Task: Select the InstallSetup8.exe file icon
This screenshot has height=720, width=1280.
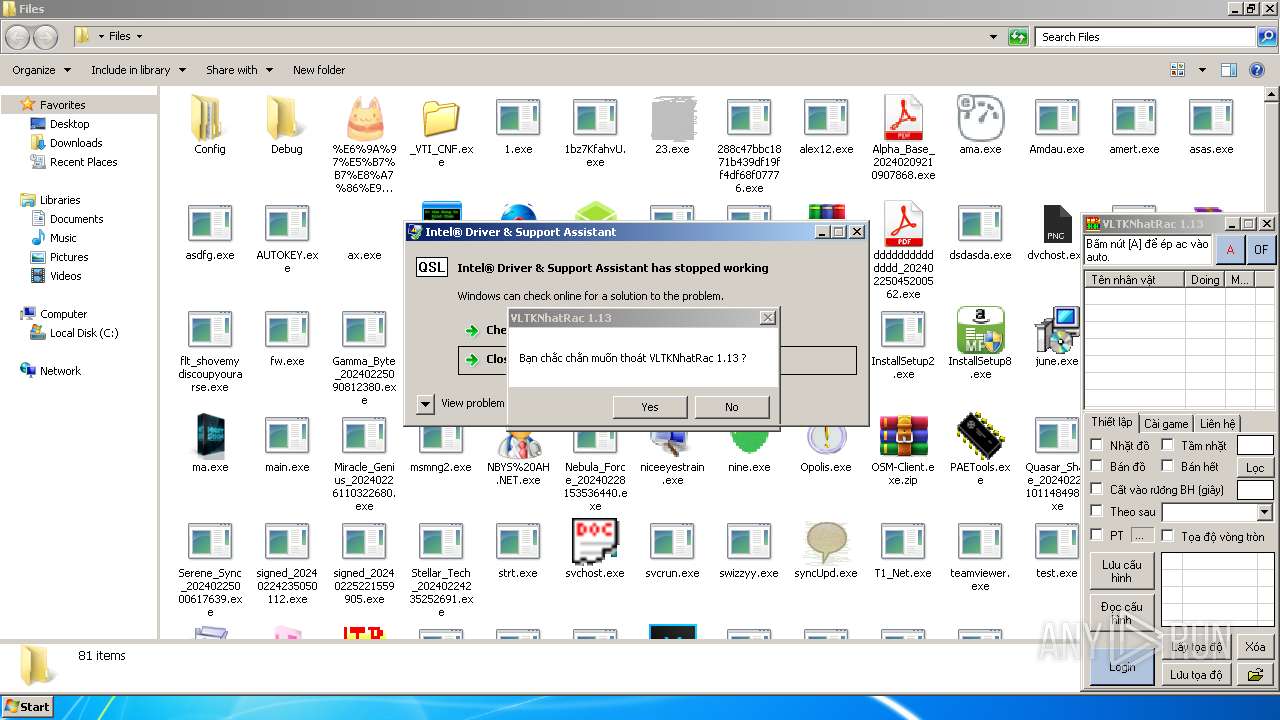Action: pos(980,330)
